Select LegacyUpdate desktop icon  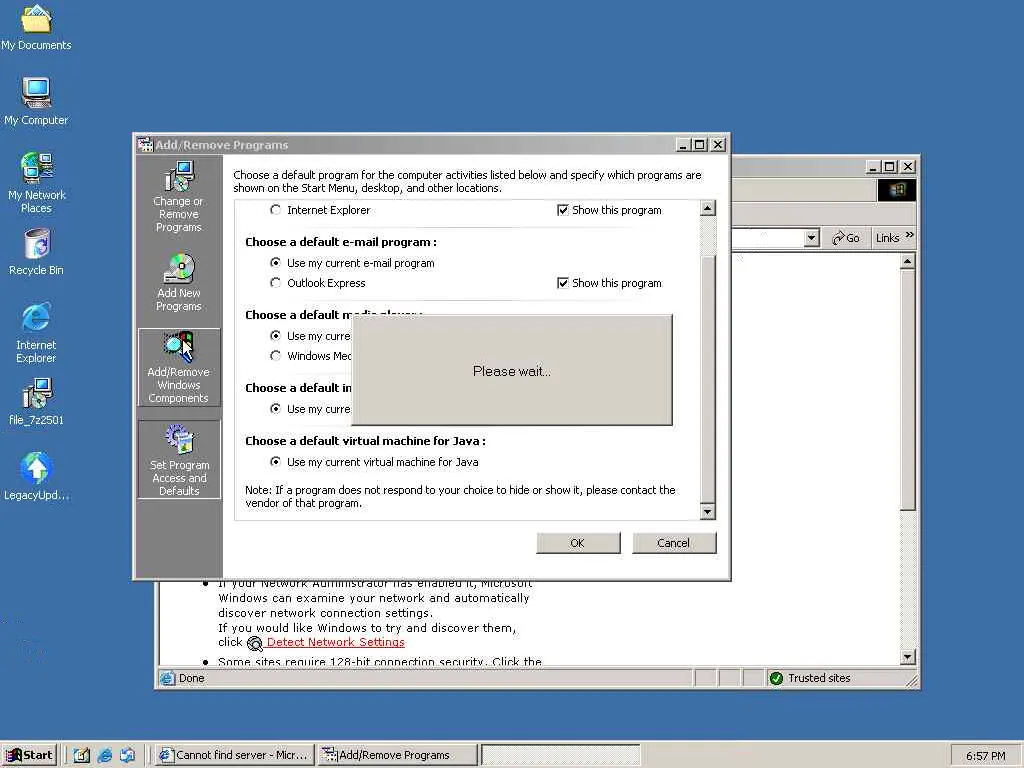tap(36, 477)
